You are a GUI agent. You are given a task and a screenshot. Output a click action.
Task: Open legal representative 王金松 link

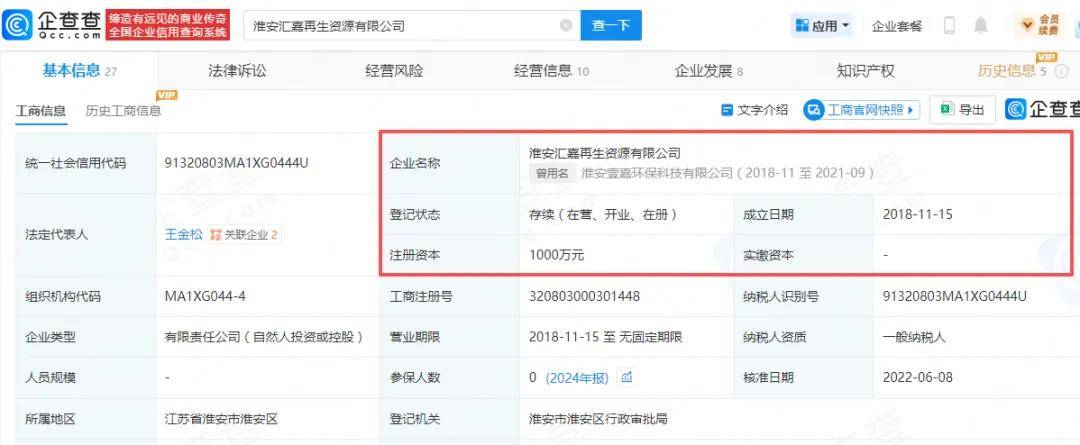pos(183,235)
